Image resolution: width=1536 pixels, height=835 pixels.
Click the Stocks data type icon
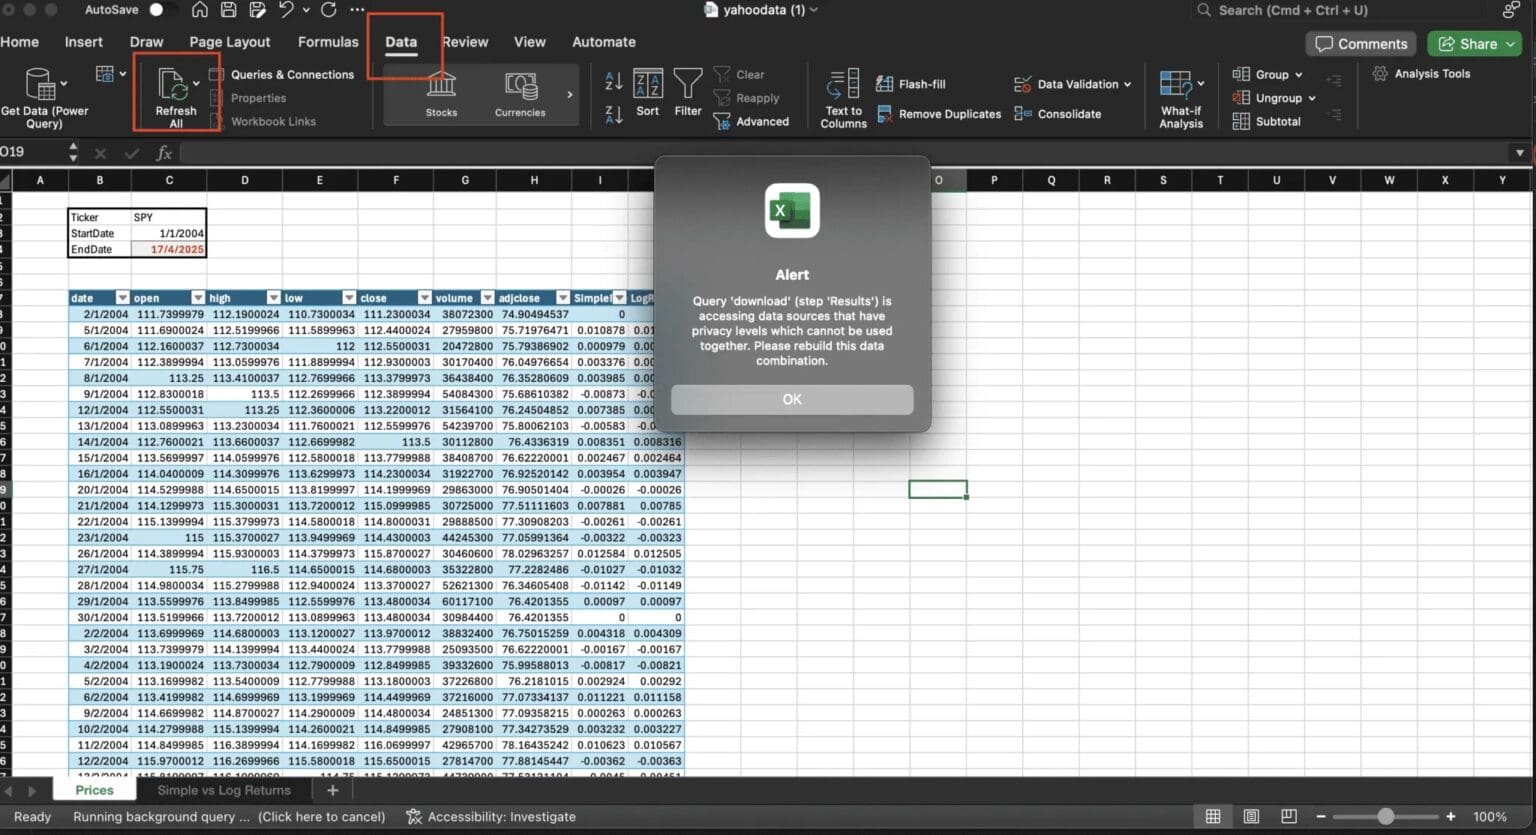click(440, 95)
